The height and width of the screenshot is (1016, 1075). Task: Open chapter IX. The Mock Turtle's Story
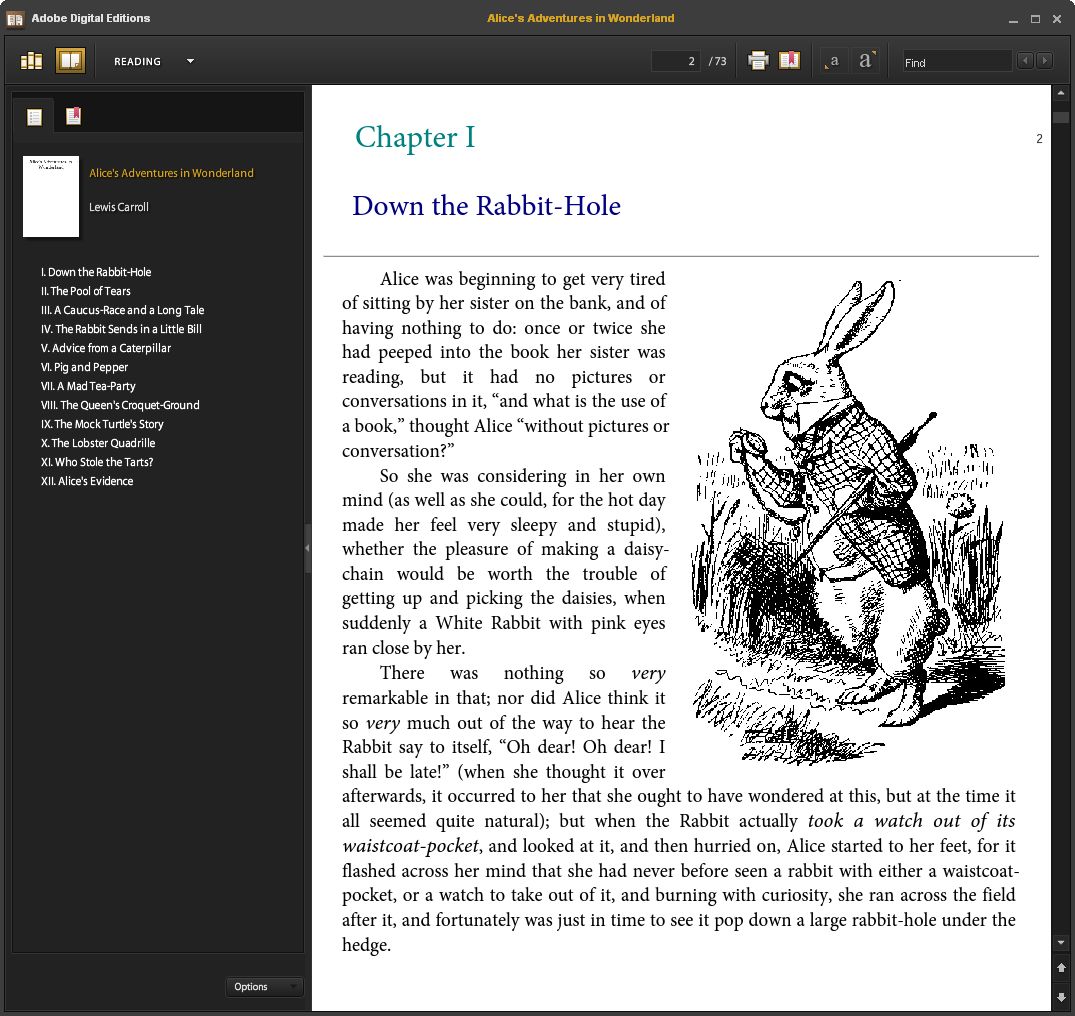[x=102, y=424]
